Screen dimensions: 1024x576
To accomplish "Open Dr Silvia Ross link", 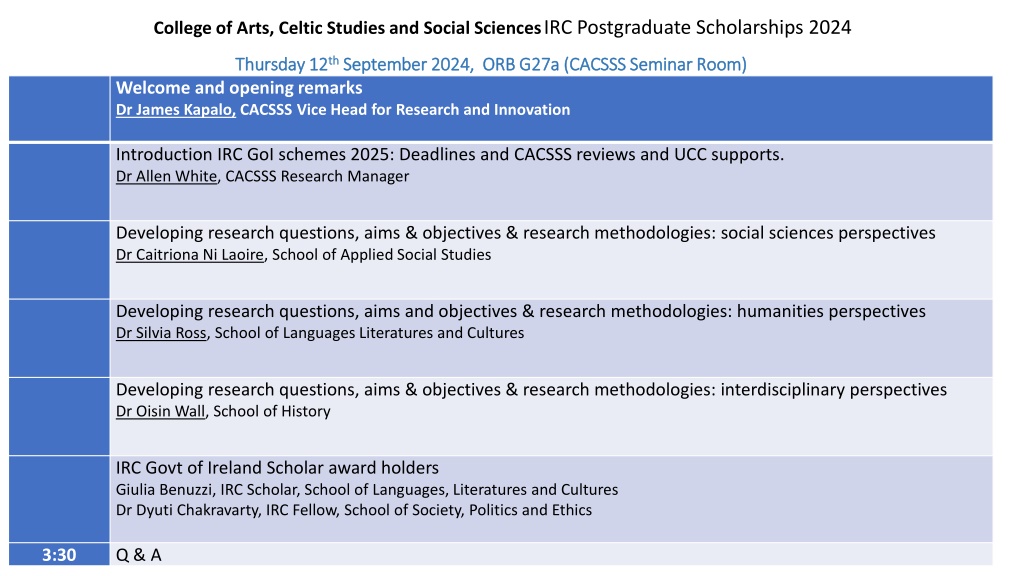I will coord(161,333).
